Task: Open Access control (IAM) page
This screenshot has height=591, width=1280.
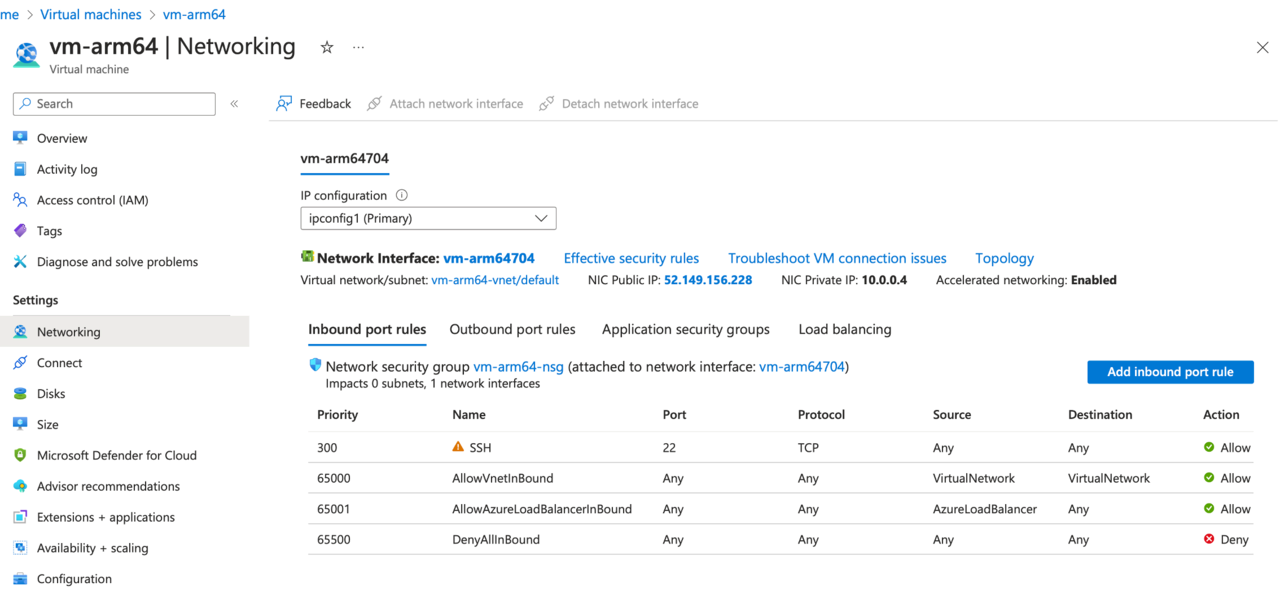Action: tap(92, 200)
